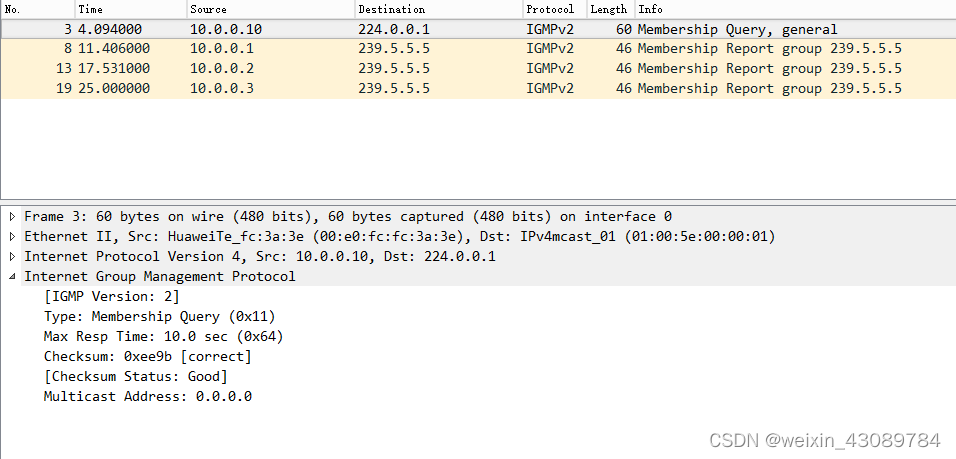This screenshot has width=956, height=459.
Task: Sort packets by the Time column header
Action: click(130, 9)
